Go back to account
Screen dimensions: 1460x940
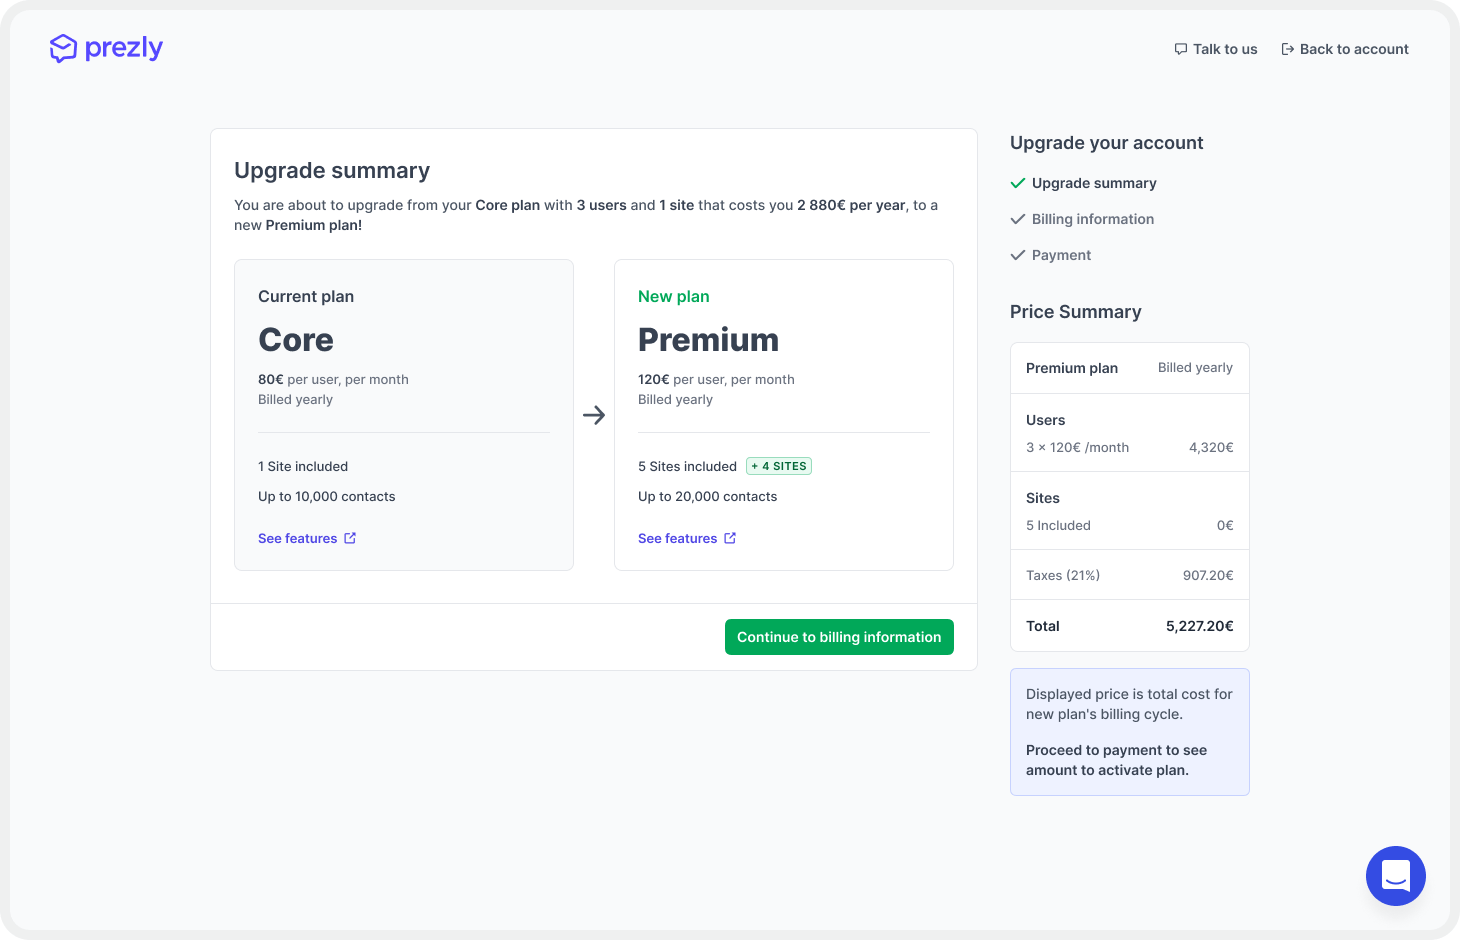1345,49
